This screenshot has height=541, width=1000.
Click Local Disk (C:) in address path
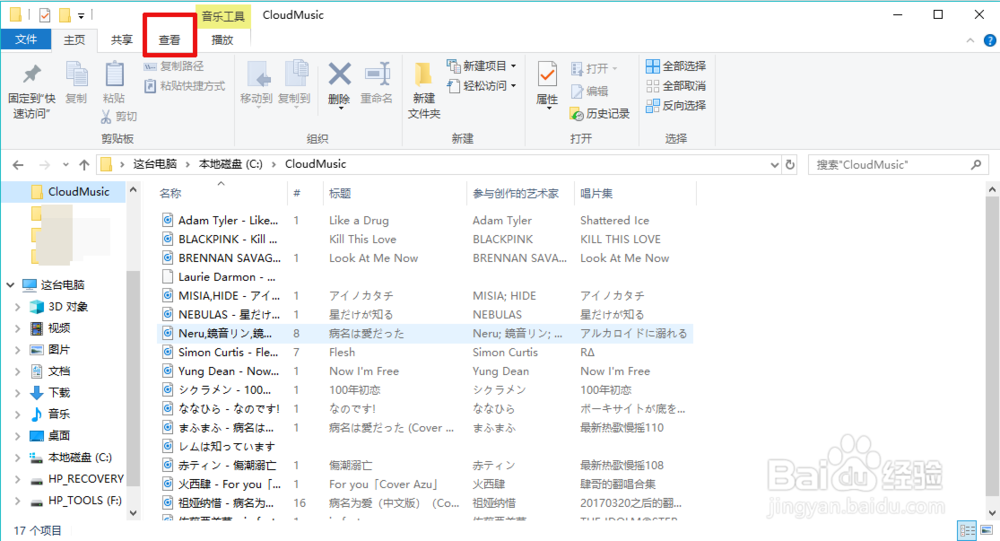point(230,164)
